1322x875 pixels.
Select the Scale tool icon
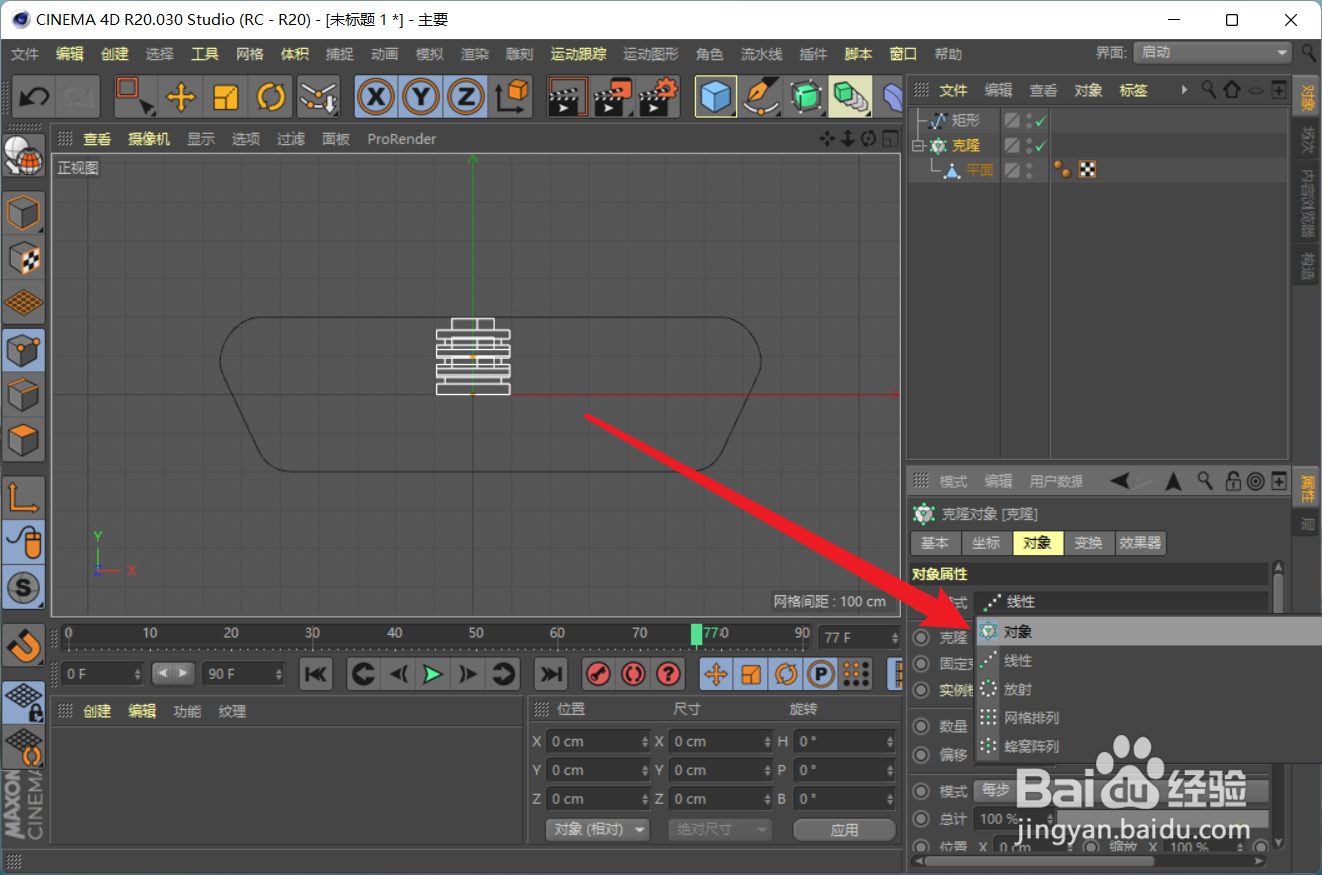224,96
